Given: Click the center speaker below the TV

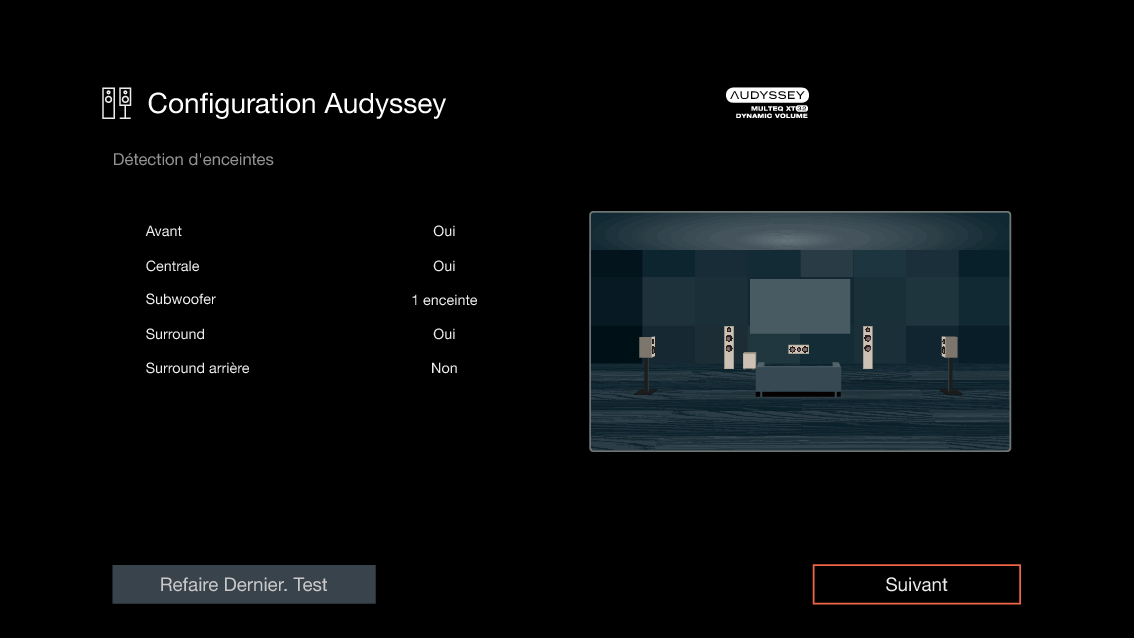Looking at the screenshot, I should pyautogui.click(x=796, y=349).
